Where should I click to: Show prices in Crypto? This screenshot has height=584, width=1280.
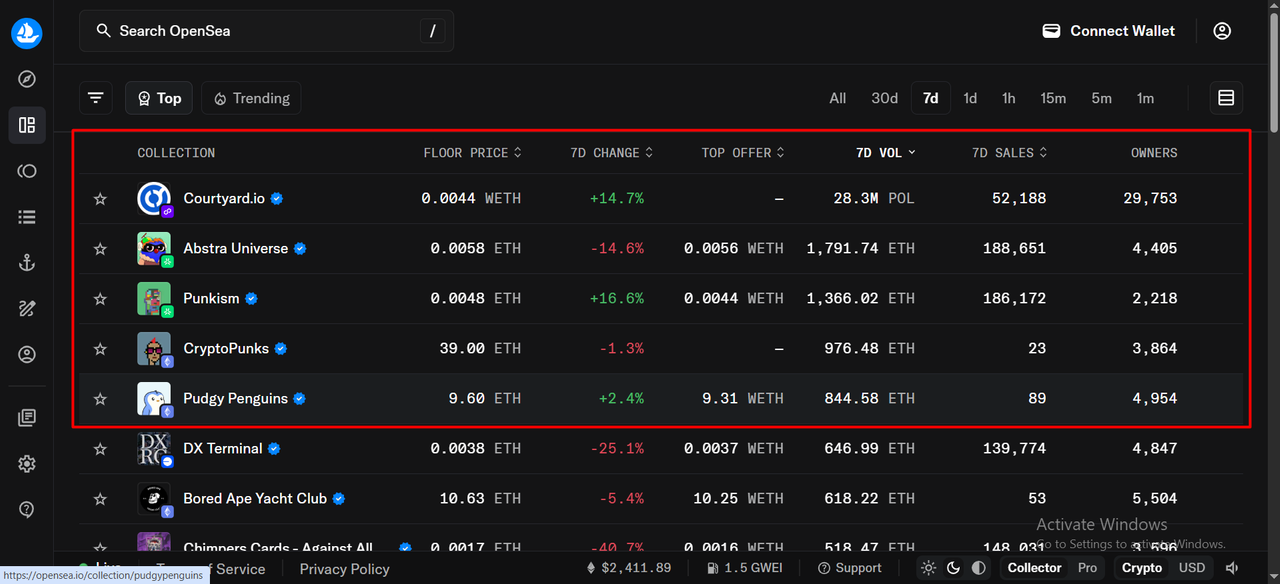coord(1142,568)
